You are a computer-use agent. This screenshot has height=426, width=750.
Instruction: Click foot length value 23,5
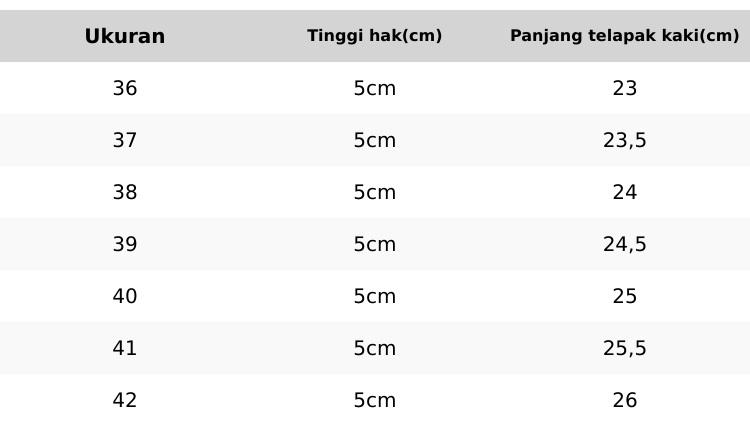(x=625, y=141)
